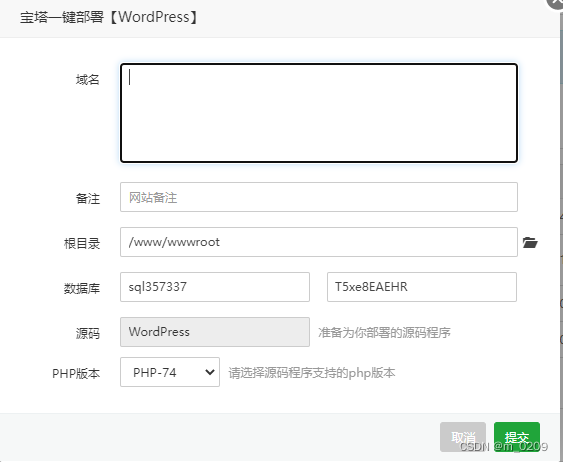Click the cancel button 取消
563x462 pixels.
(463, 437)
